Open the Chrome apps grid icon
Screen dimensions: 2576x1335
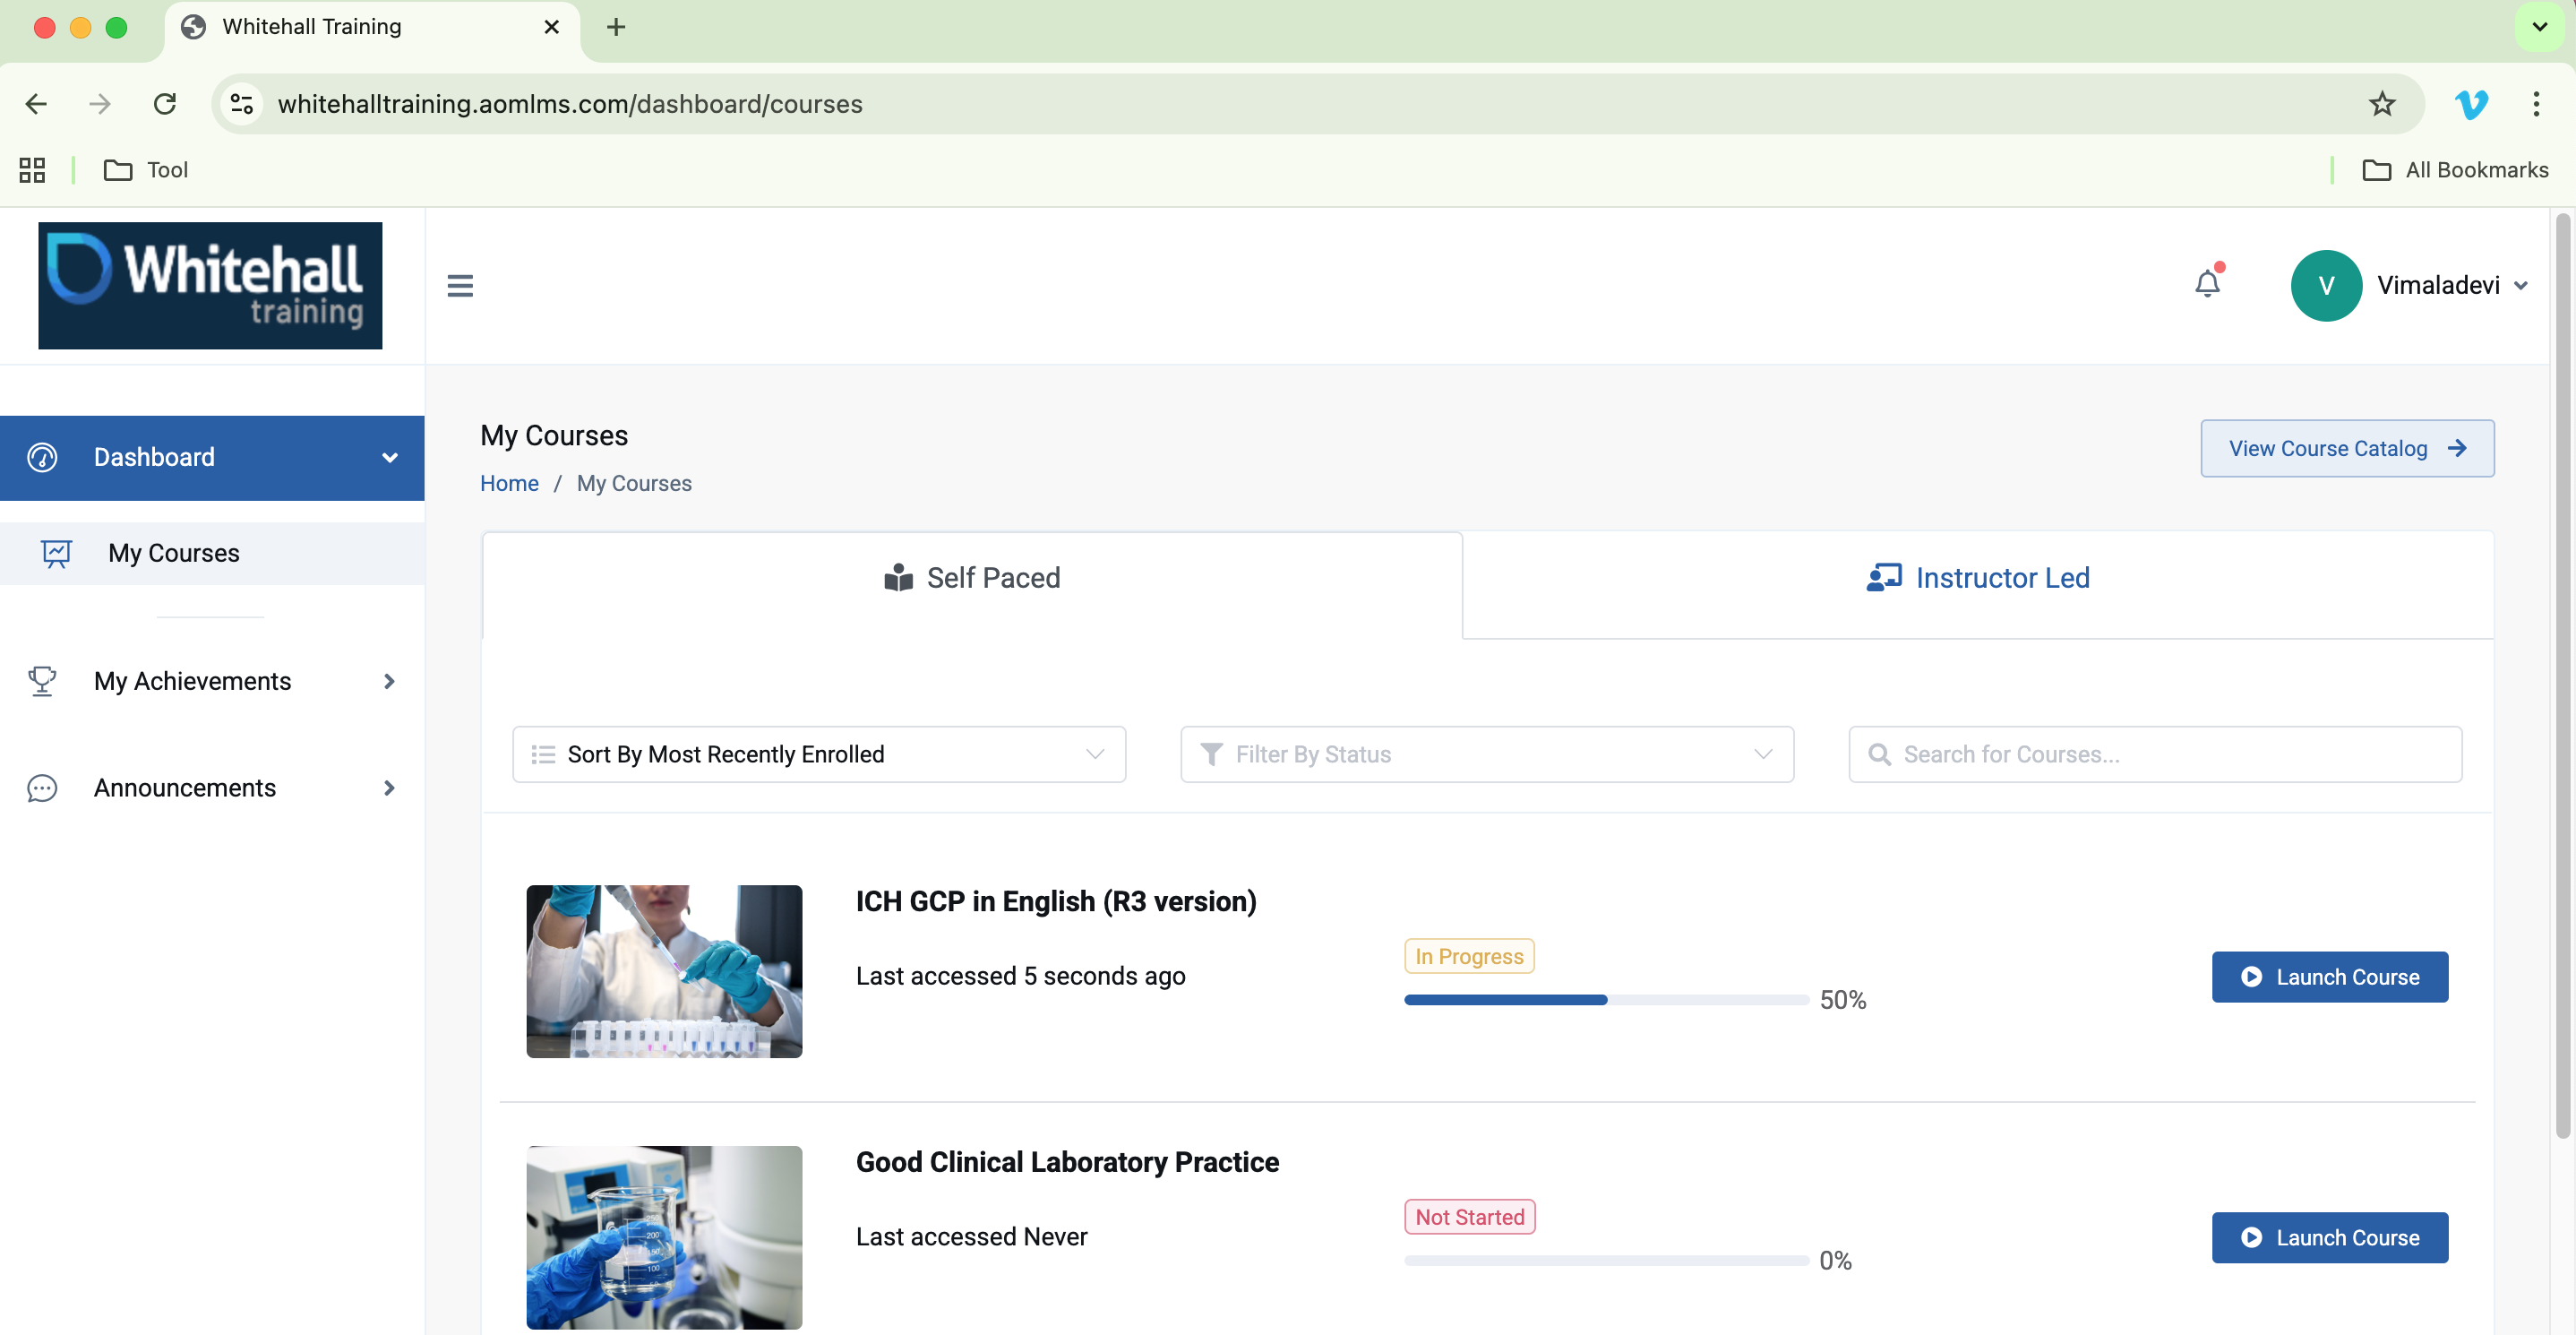(x=32, y=170)
